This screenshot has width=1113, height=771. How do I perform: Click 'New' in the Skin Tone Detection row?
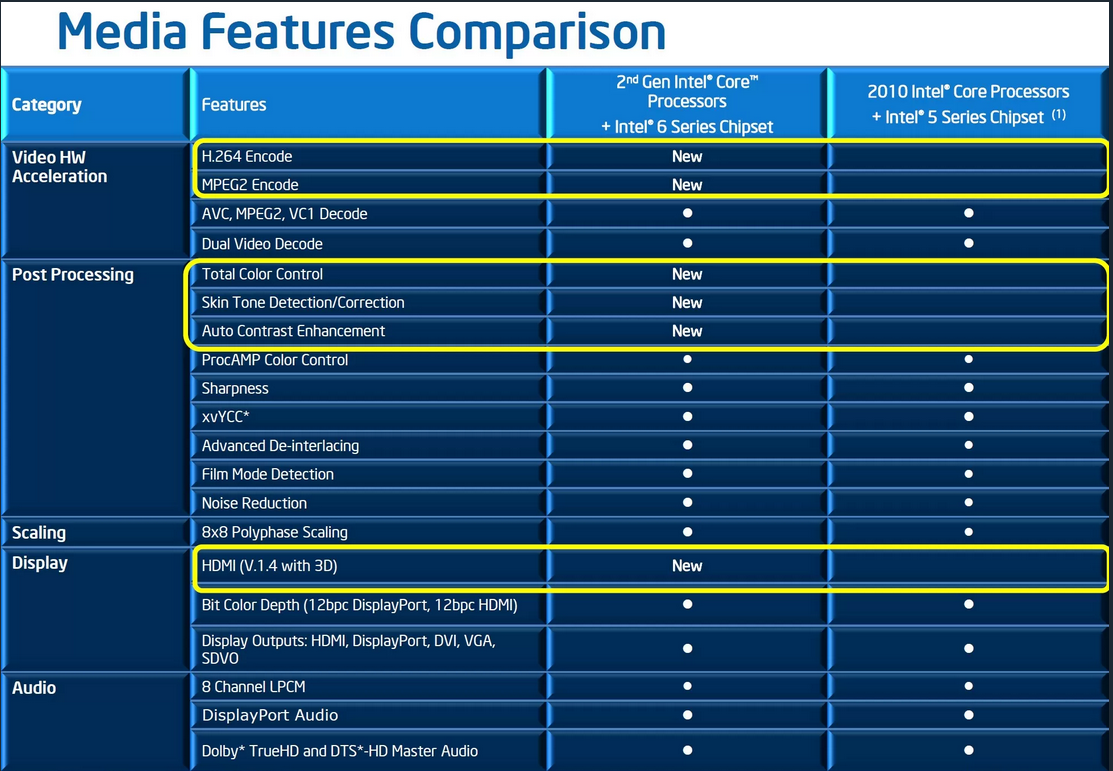[686, 302]
